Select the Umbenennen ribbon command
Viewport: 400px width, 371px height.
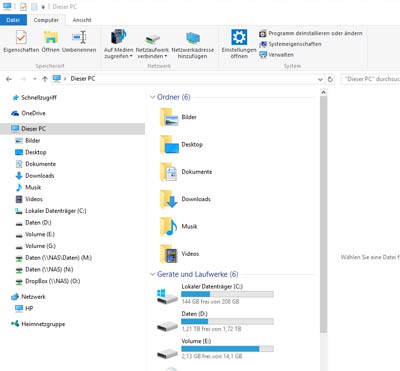point(79,41)
